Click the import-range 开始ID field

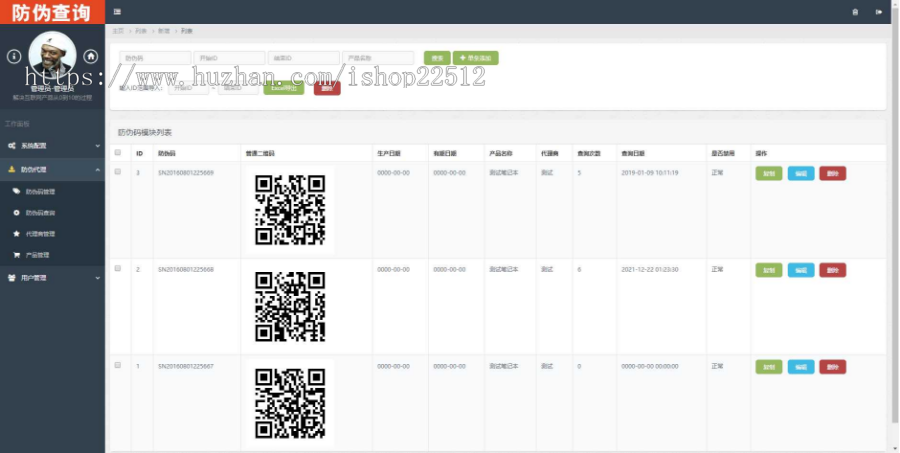(x=189, y=88)
